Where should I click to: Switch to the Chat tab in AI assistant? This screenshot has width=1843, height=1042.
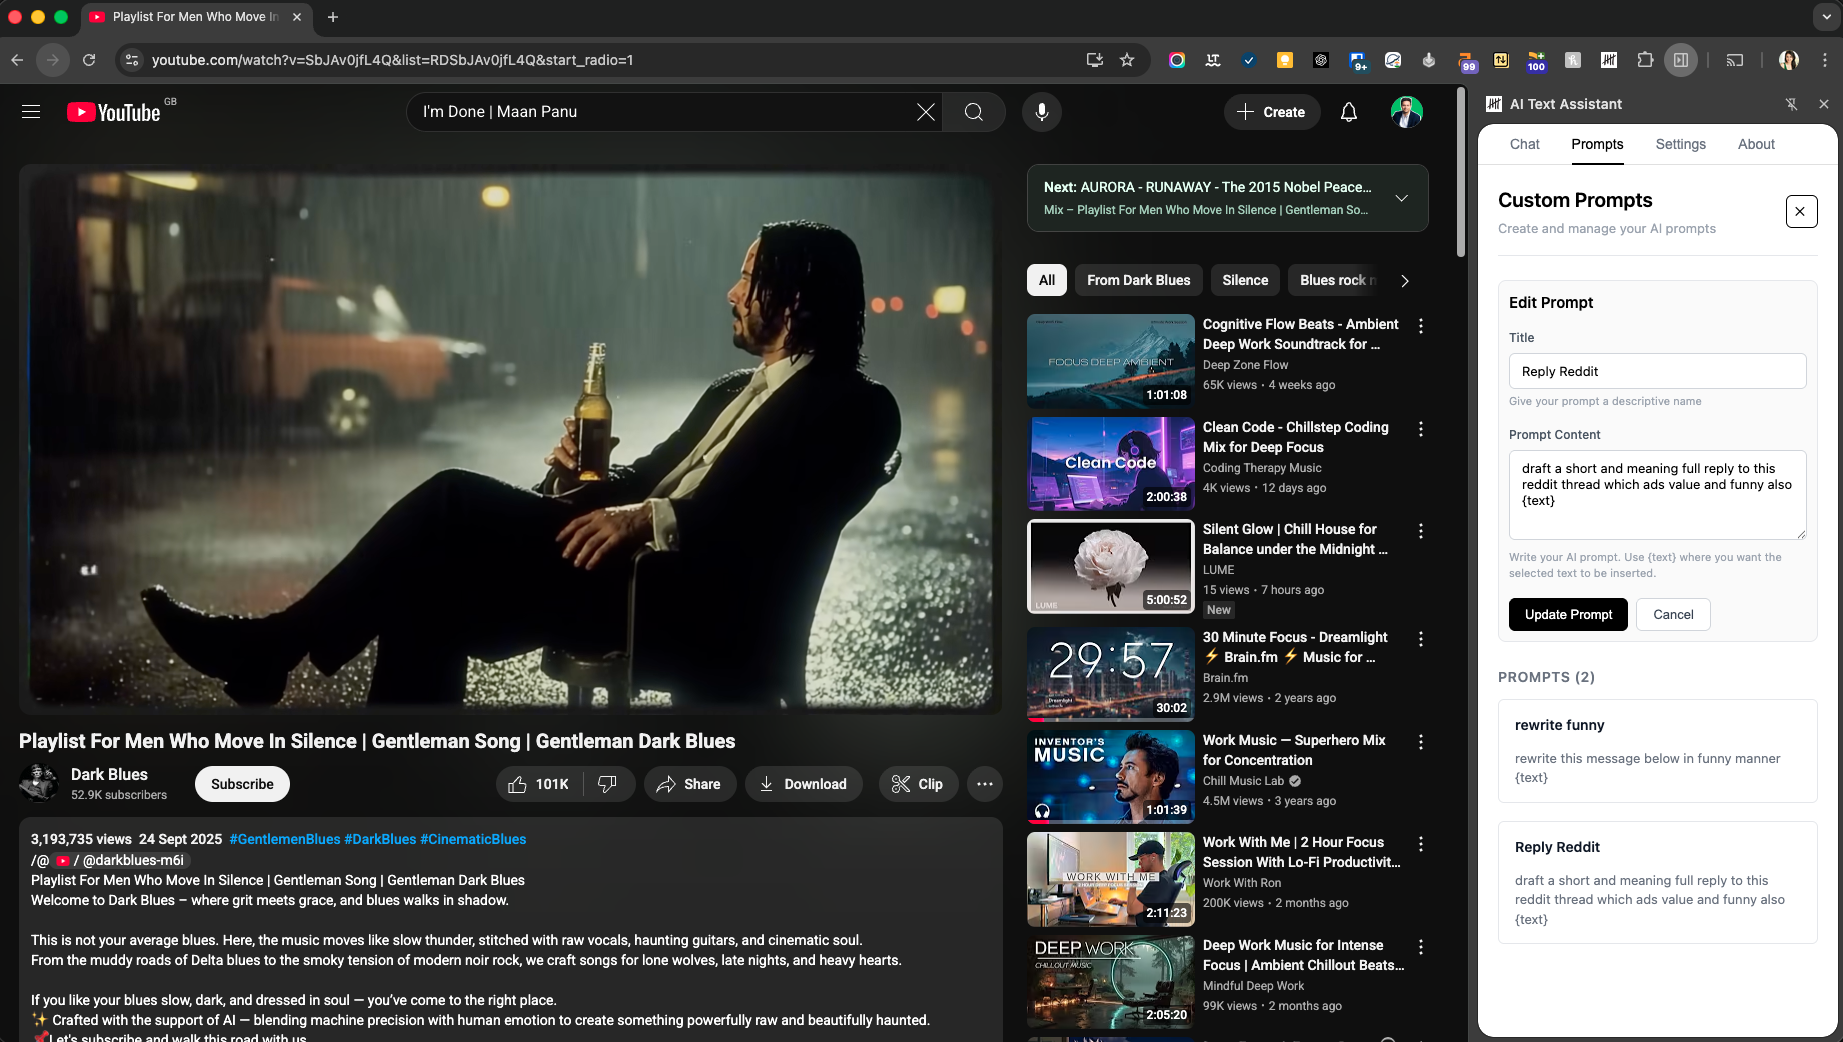coord(1524,144)
